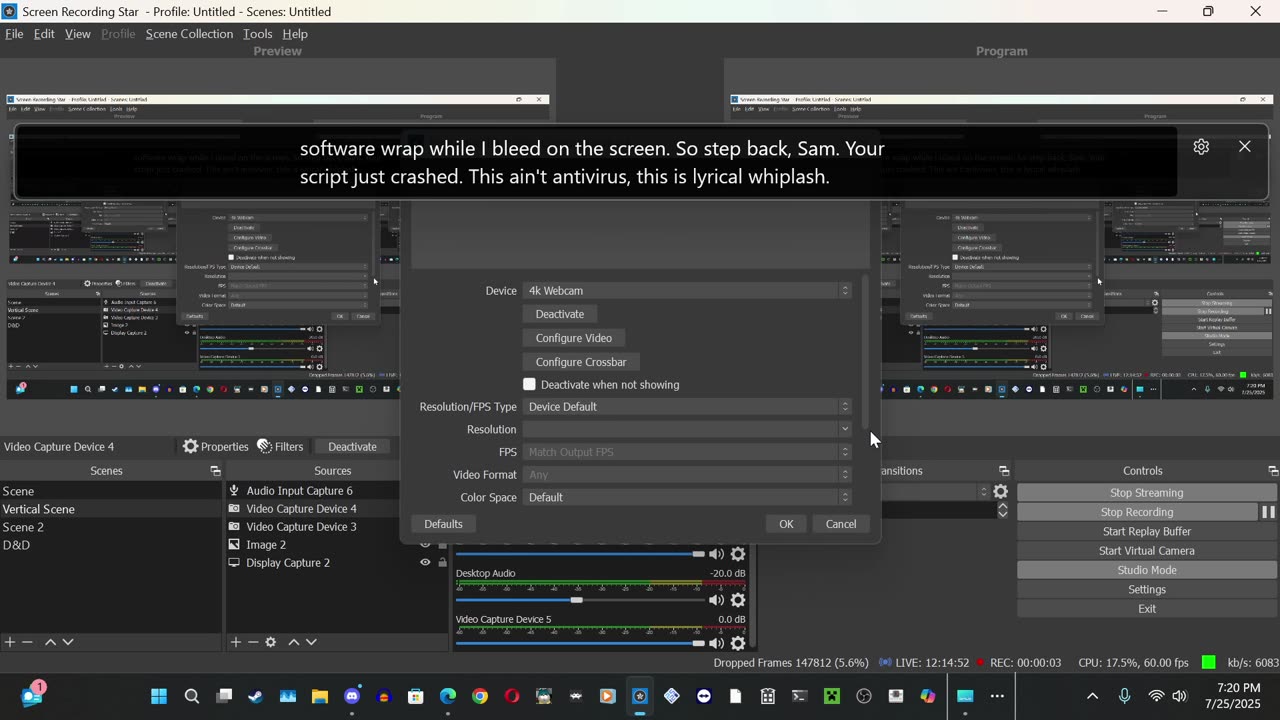Open Video Capture Device 5 mixer gear
Screen dimensions: 1280x720
pos(738,644)
